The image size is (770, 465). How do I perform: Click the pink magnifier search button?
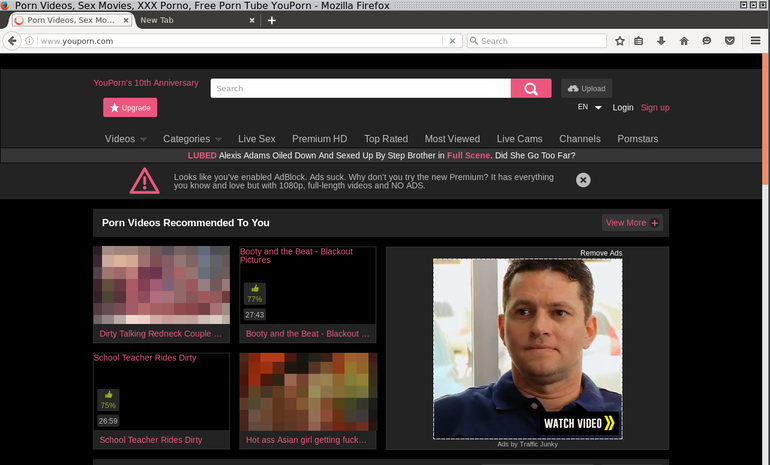(531, 88)
